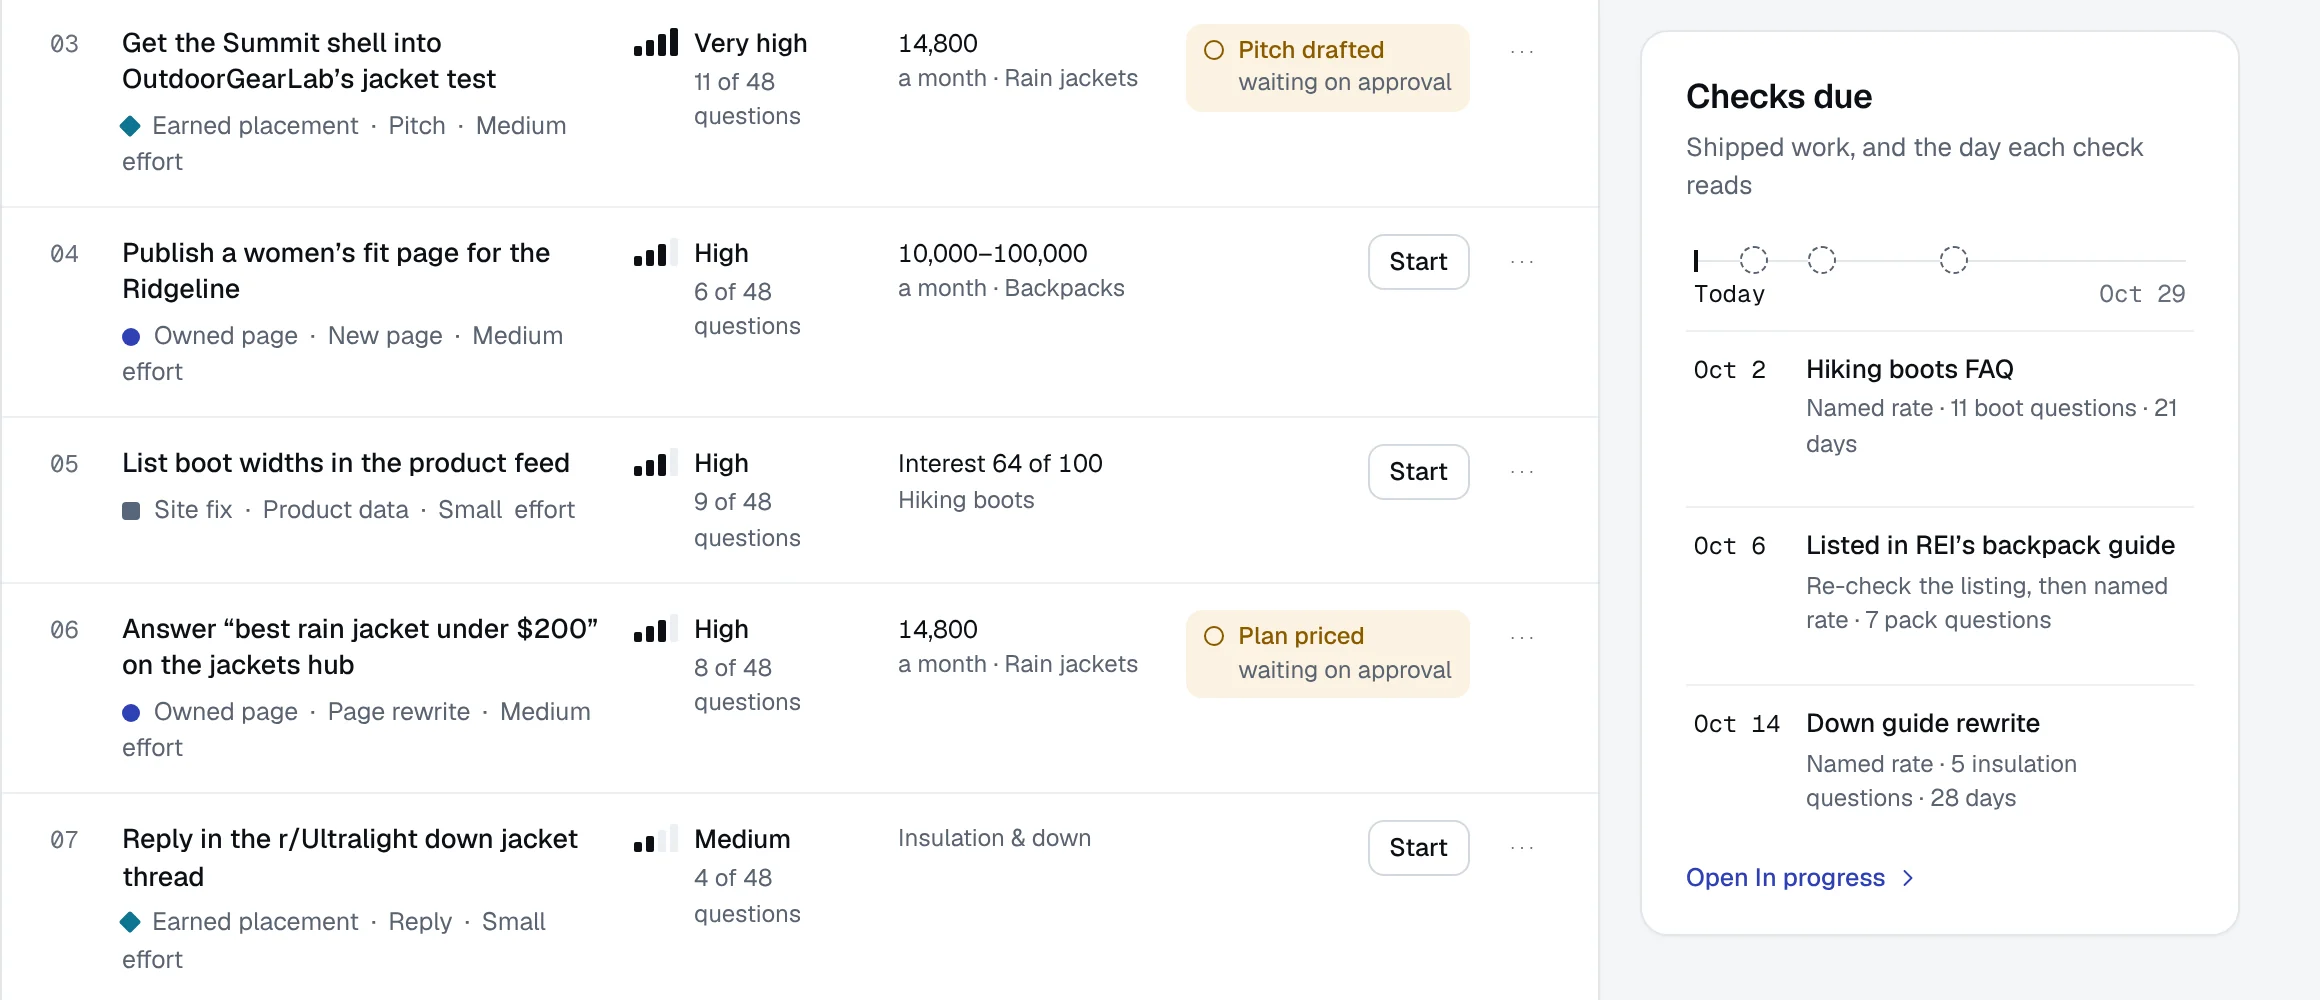
Task: Select the third dashed check marker on timeline
Action: tap(1953, 260)
